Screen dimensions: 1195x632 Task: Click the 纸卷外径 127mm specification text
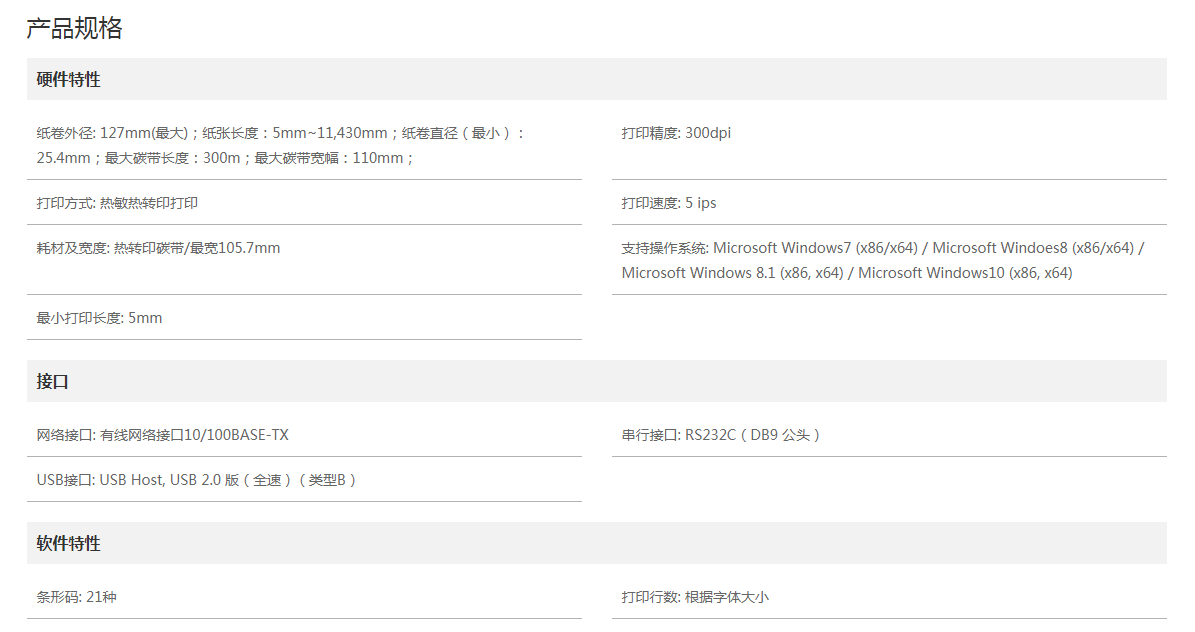(x=112, y=133)
